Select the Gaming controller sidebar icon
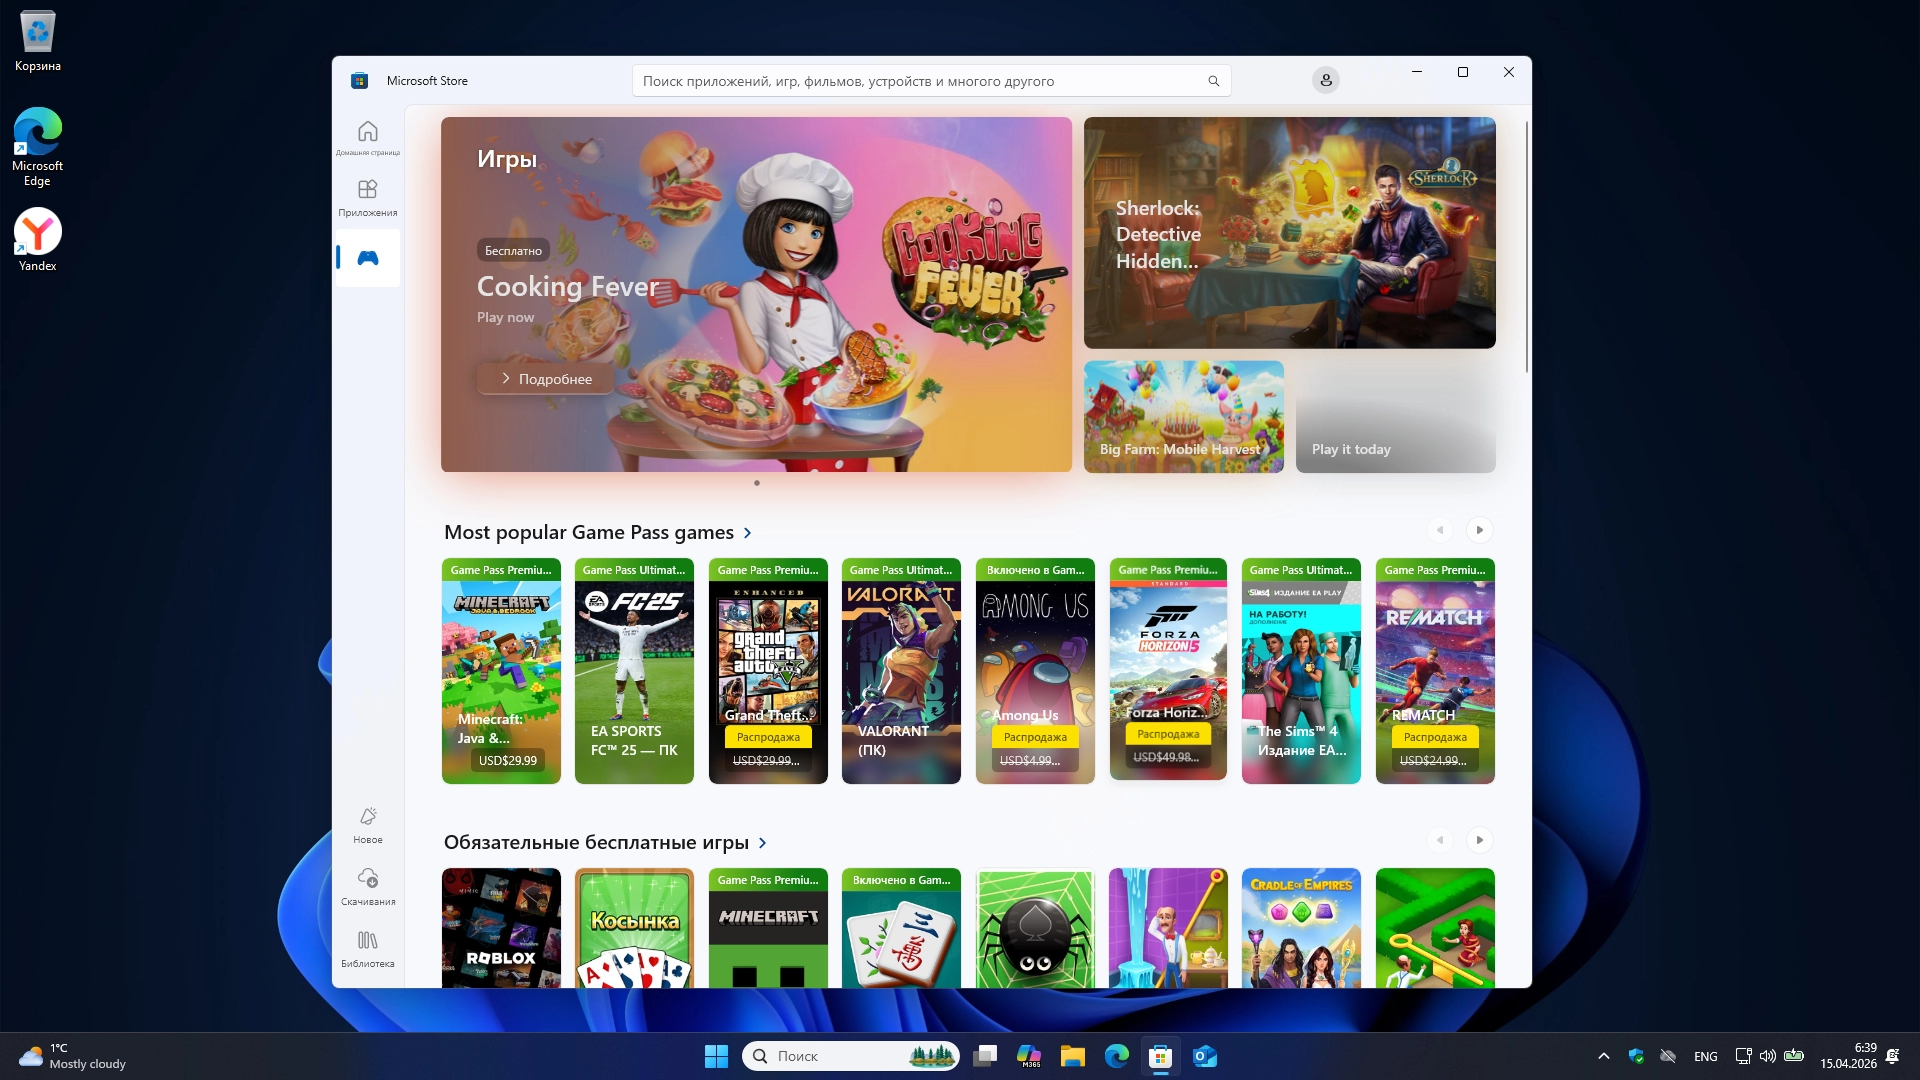This screenshot has width=1920, height=1080. pyautogui.click(x=367, y=258)
